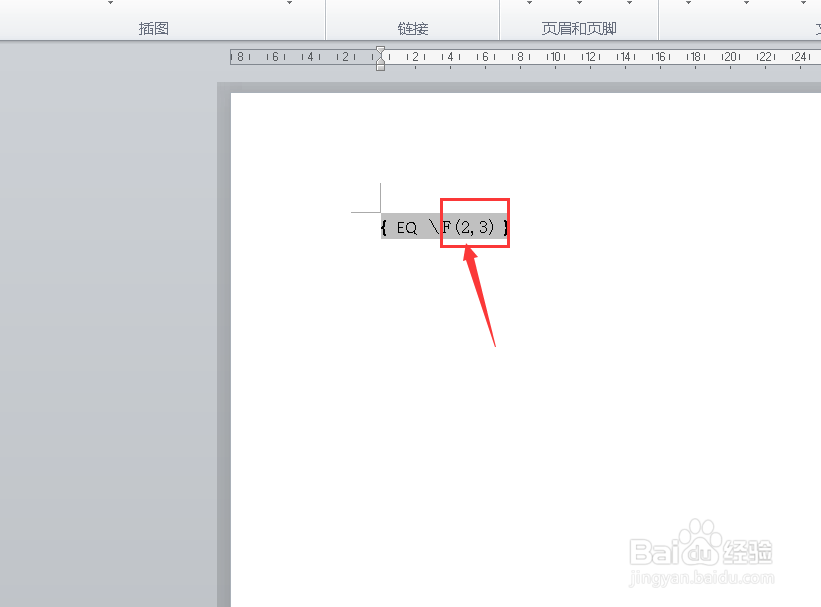Open the 屏幕截图 dropdown arrow in 插图 group
821x607 pixels.
290,3
